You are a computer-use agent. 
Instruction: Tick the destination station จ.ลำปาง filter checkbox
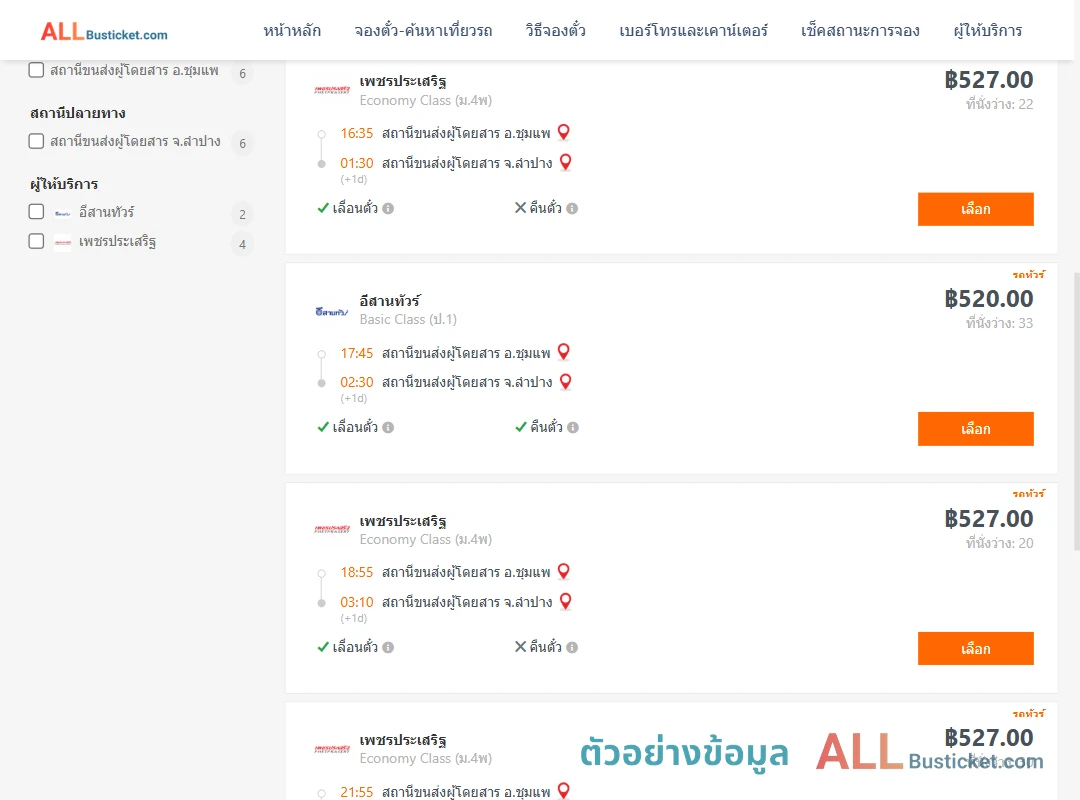tap(37, 141)
